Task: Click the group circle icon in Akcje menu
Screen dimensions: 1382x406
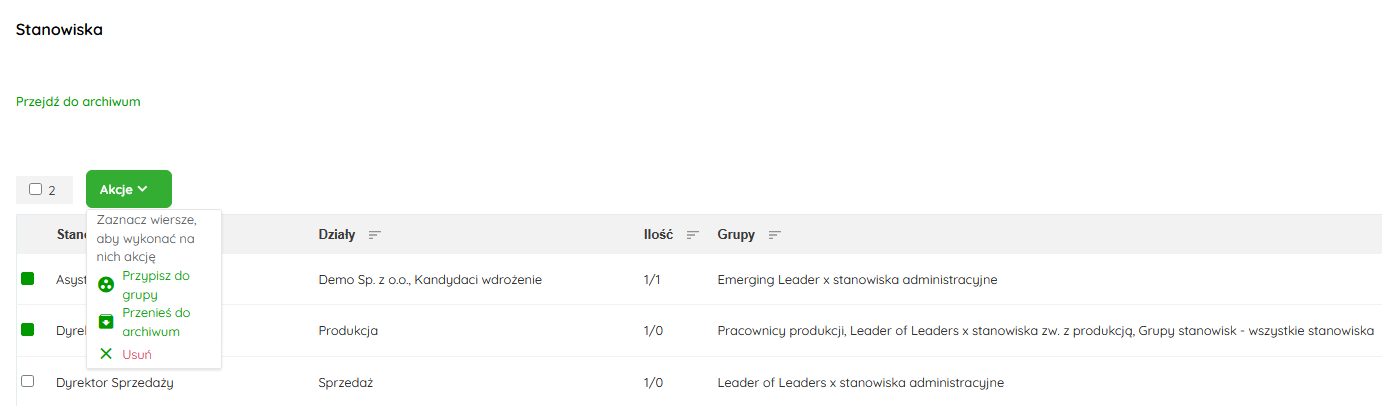Action: [x=106, y=285]
